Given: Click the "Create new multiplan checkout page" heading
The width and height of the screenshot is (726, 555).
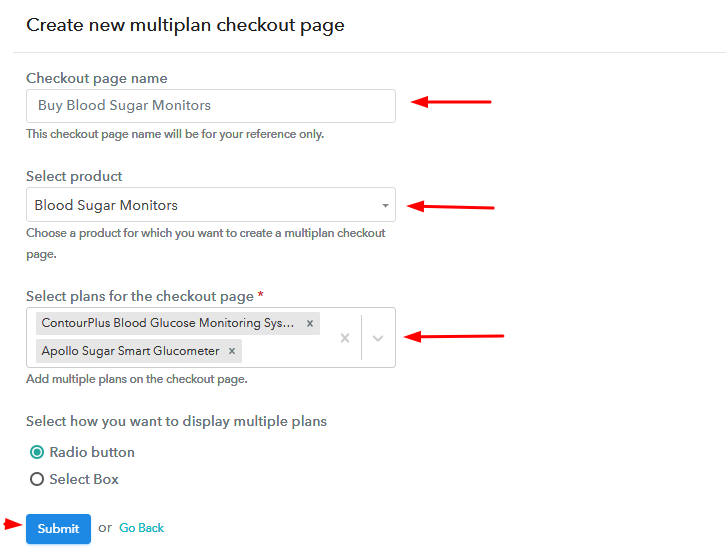Looking at the screenshot, I should pyautogui.click(x=185, y=25).
